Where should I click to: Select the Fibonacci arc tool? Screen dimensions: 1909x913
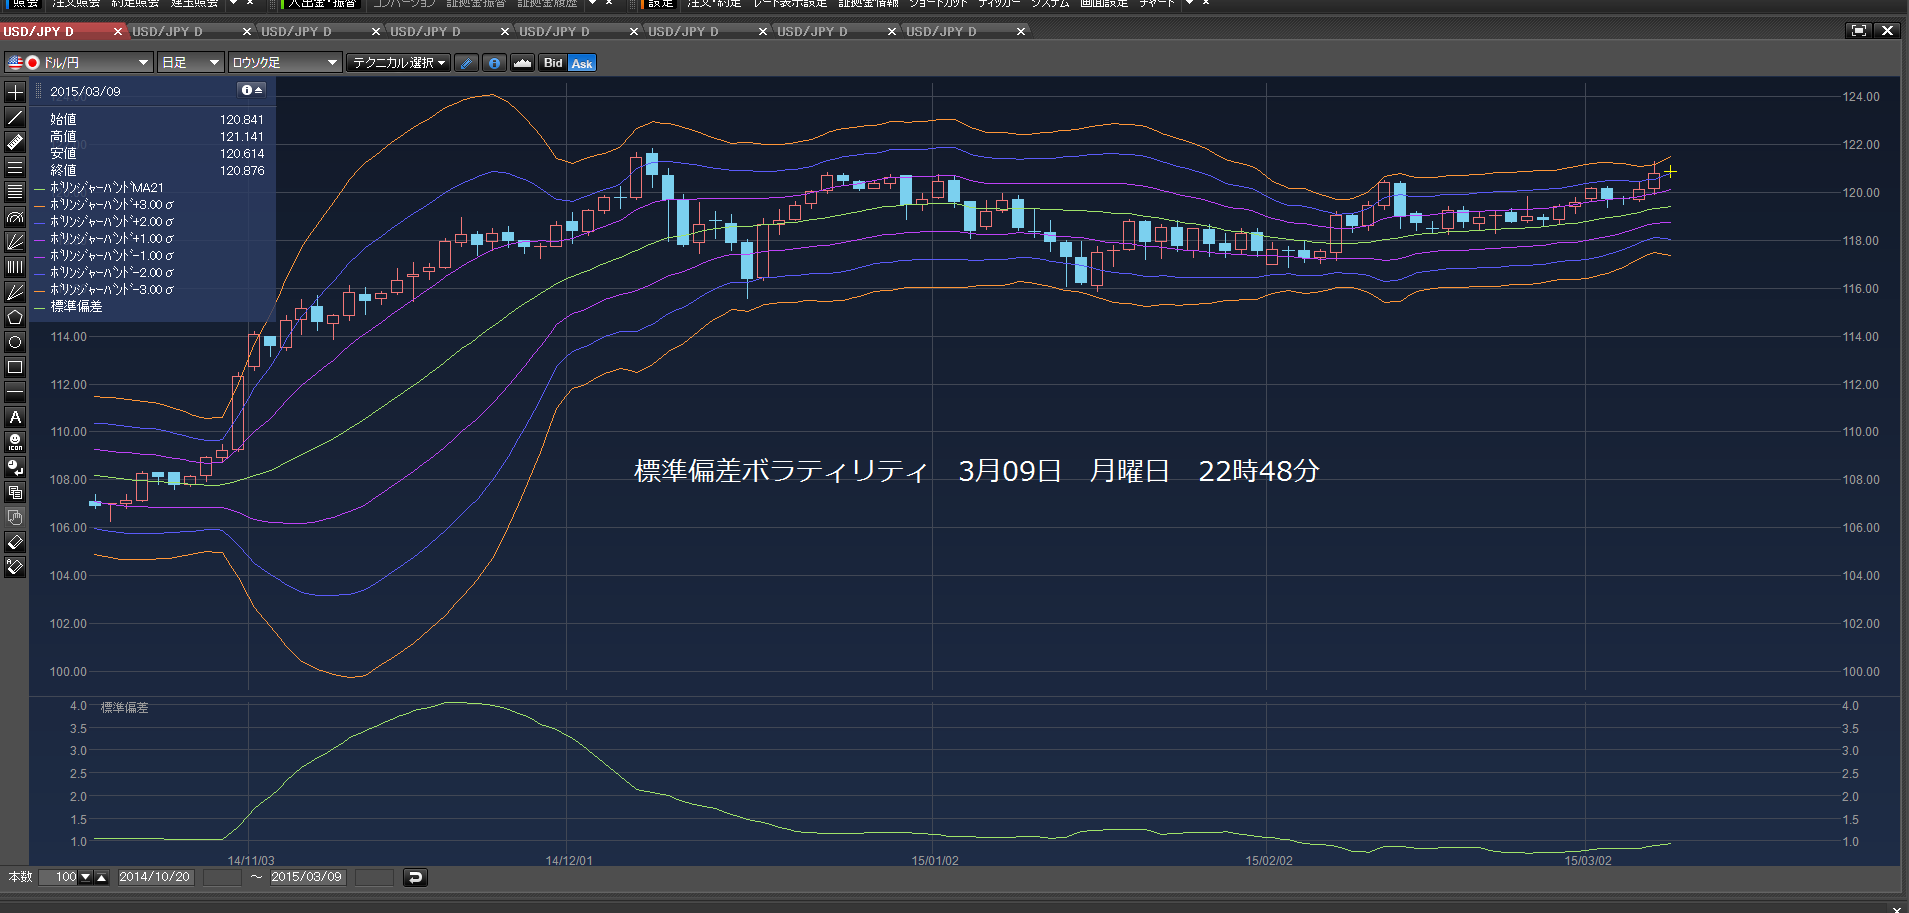pos(15,217)
